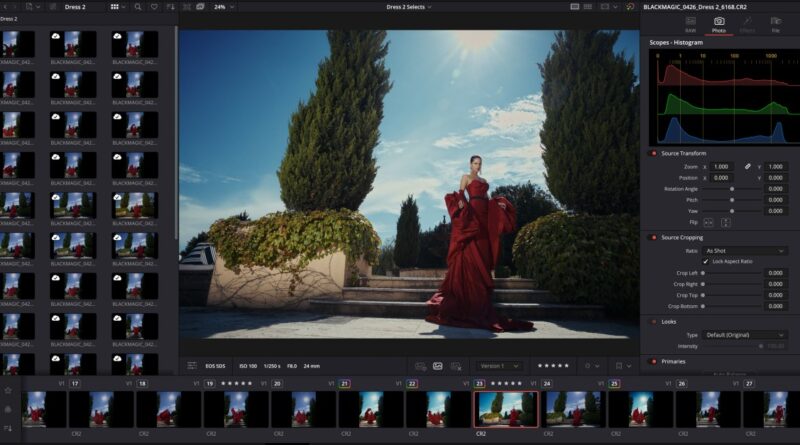This screenshot has width=800, height=445.
Task: Click the five-star rating below the viewer
Action: (554, 366)
